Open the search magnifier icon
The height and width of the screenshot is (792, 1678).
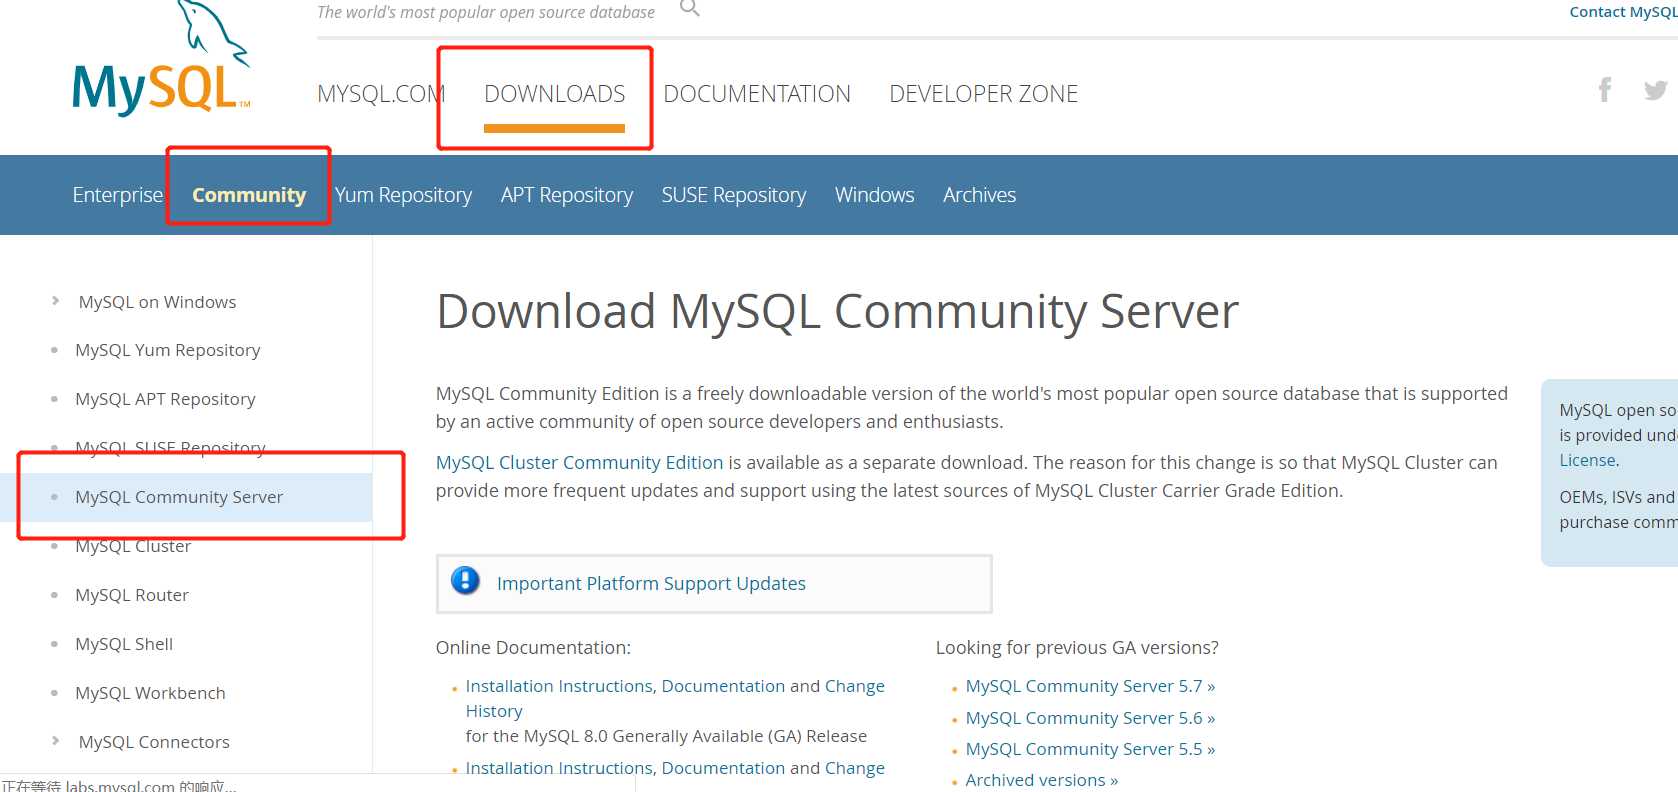(689, 9)
